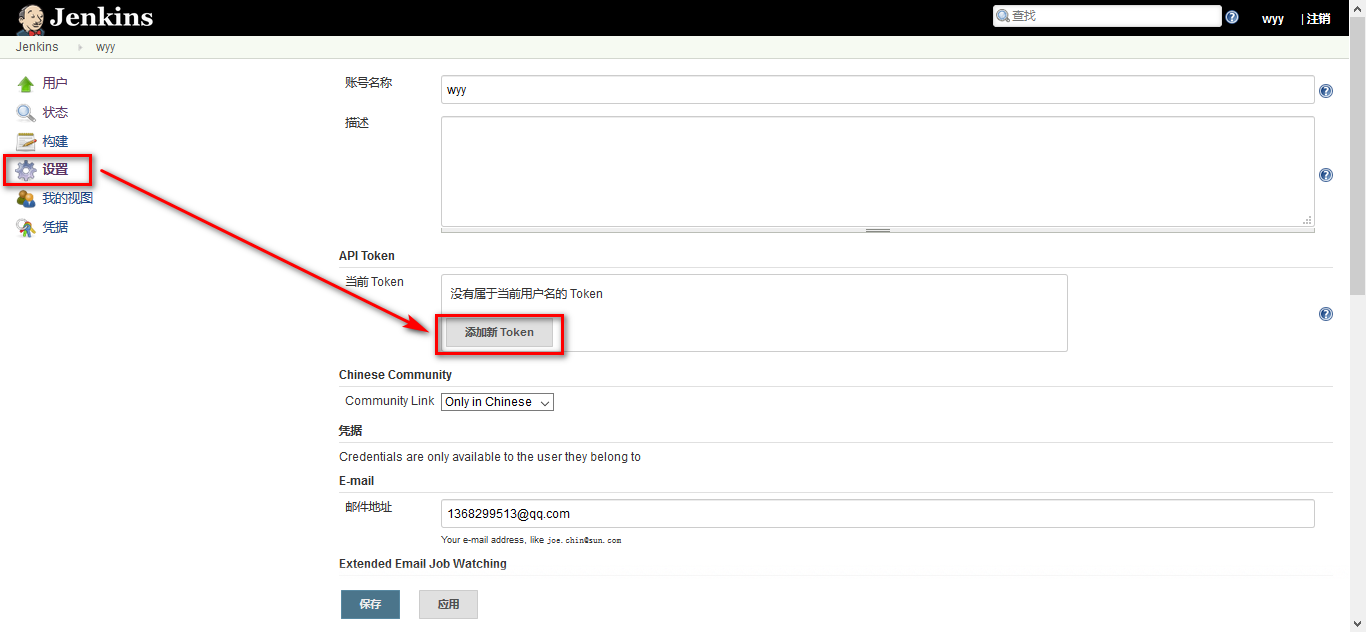Click the 'Your e-mail address' hint text
The image size is (1366, 632).
pyautogui.click(x=531, y=540)
